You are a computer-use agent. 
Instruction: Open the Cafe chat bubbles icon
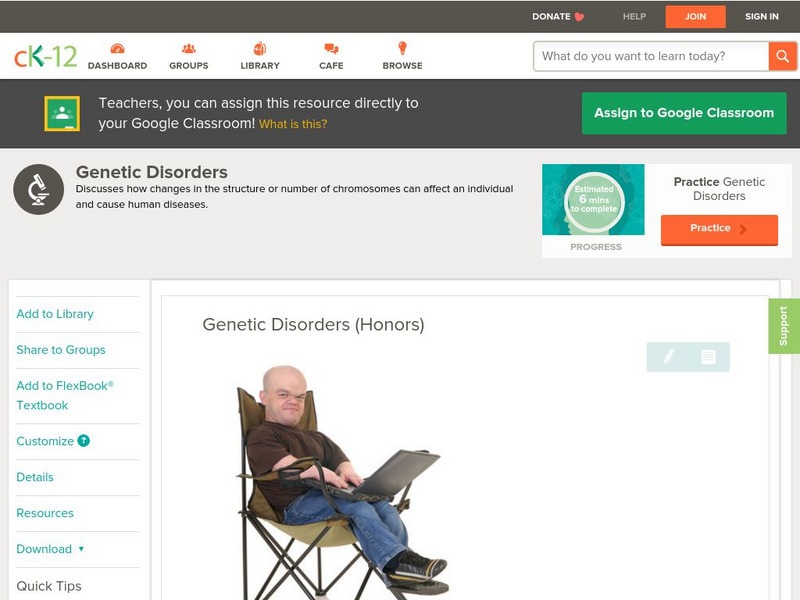[x=331, y=48]
